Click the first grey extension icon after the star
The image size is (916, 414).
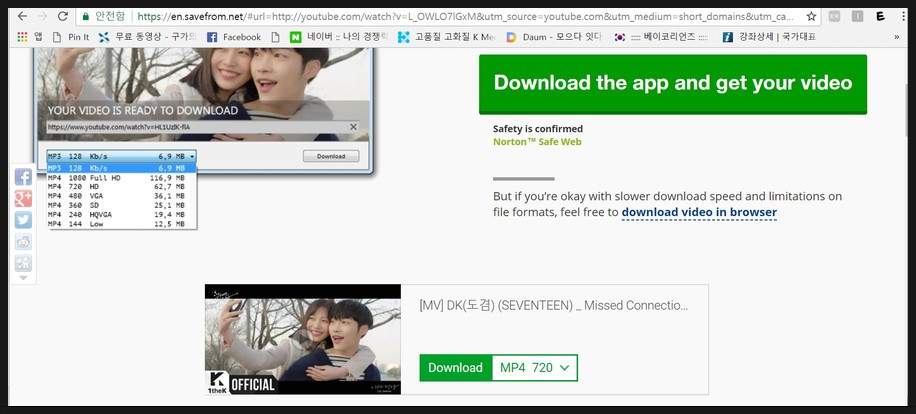click(834, 16)
